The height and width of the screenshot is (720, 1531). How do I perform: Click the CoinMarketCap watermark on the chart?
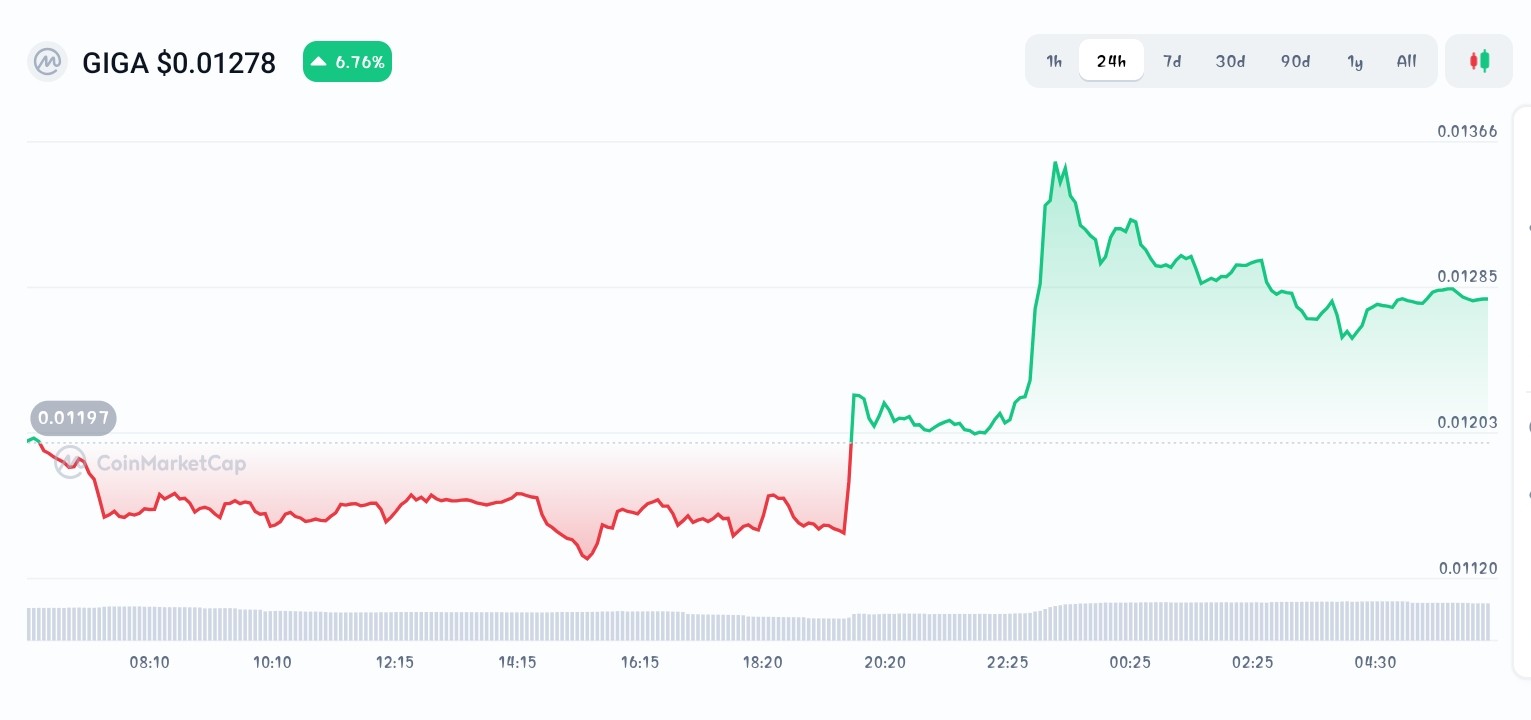point(152,462)
